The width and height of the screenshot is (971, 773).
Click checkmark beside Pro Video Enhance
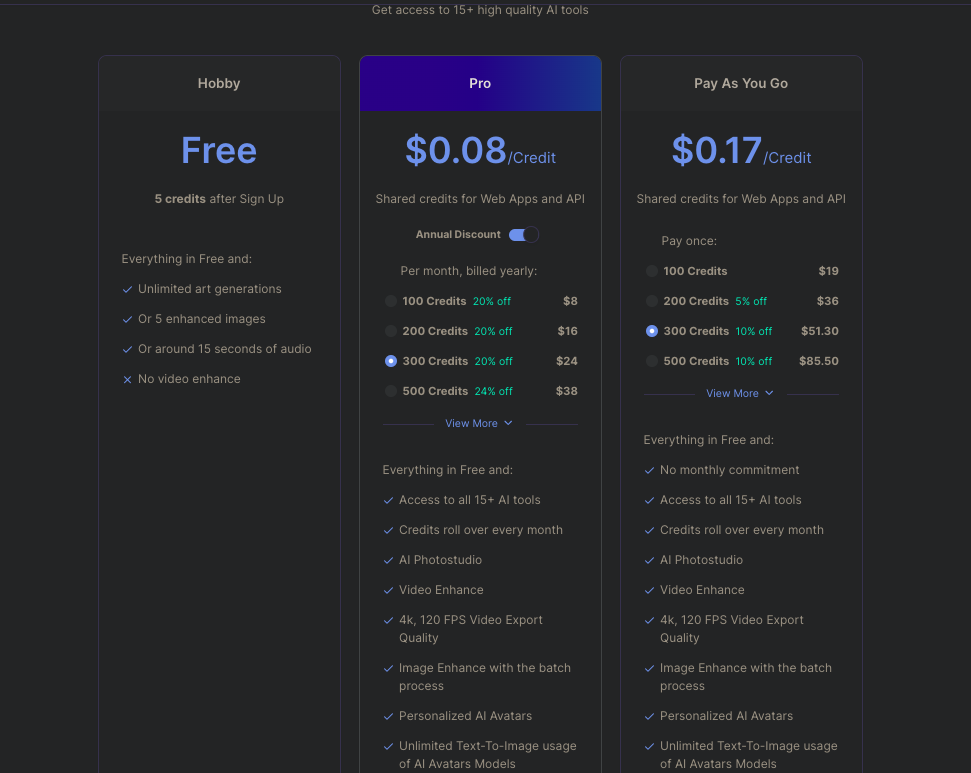(388, 591)
